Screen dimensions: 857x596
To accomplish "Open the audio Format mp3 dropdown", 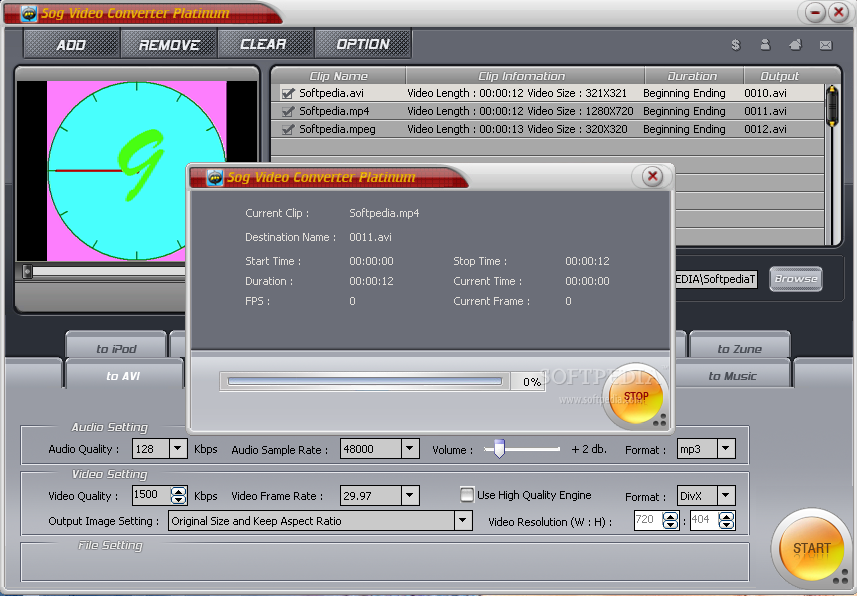I will (x=725, y=449).
